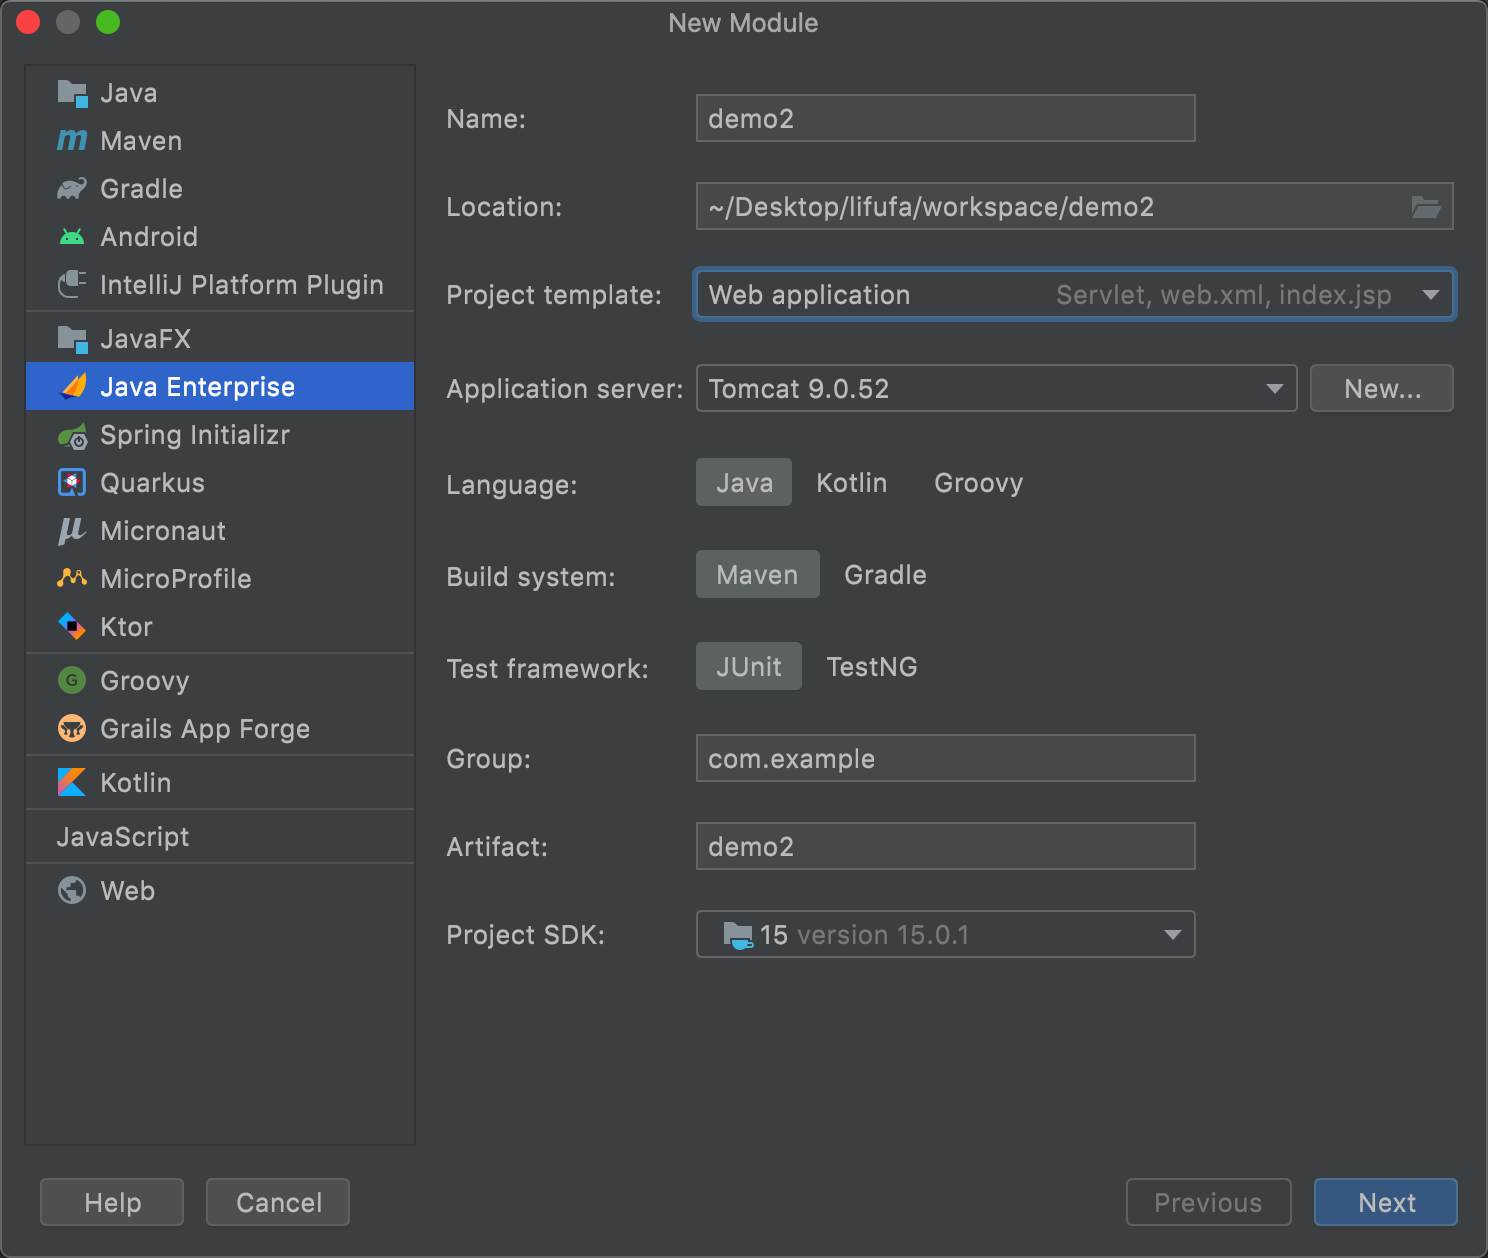Screen dimensions: 1488x1258
Task: Select Groovy as the language
Action: [x=978, y=482]
